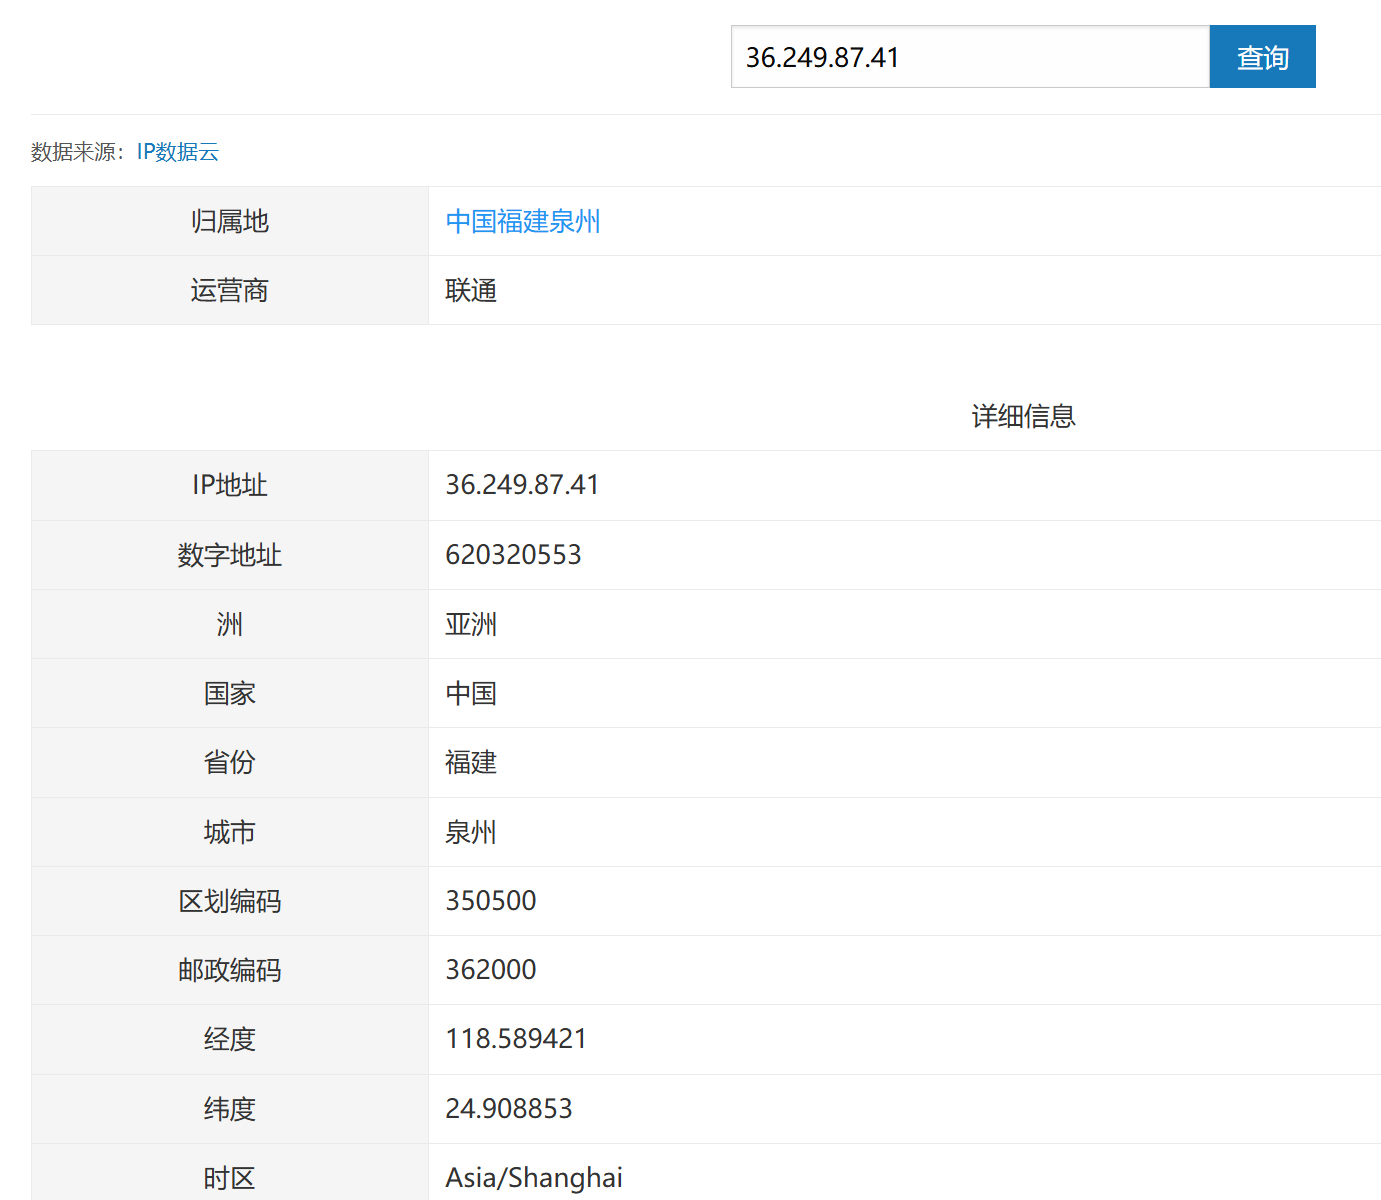Viewport: 1381px width, 1200px height.
Task: Select the 邮政编码 label cell
Action: pos(230,970)
